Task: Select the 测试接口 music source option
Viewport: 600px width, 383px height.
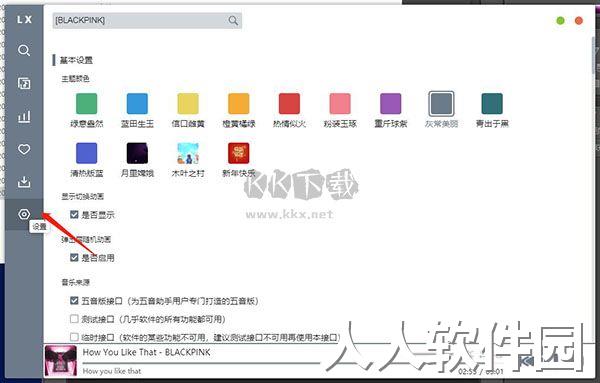Action: click(x=74, y=319)
